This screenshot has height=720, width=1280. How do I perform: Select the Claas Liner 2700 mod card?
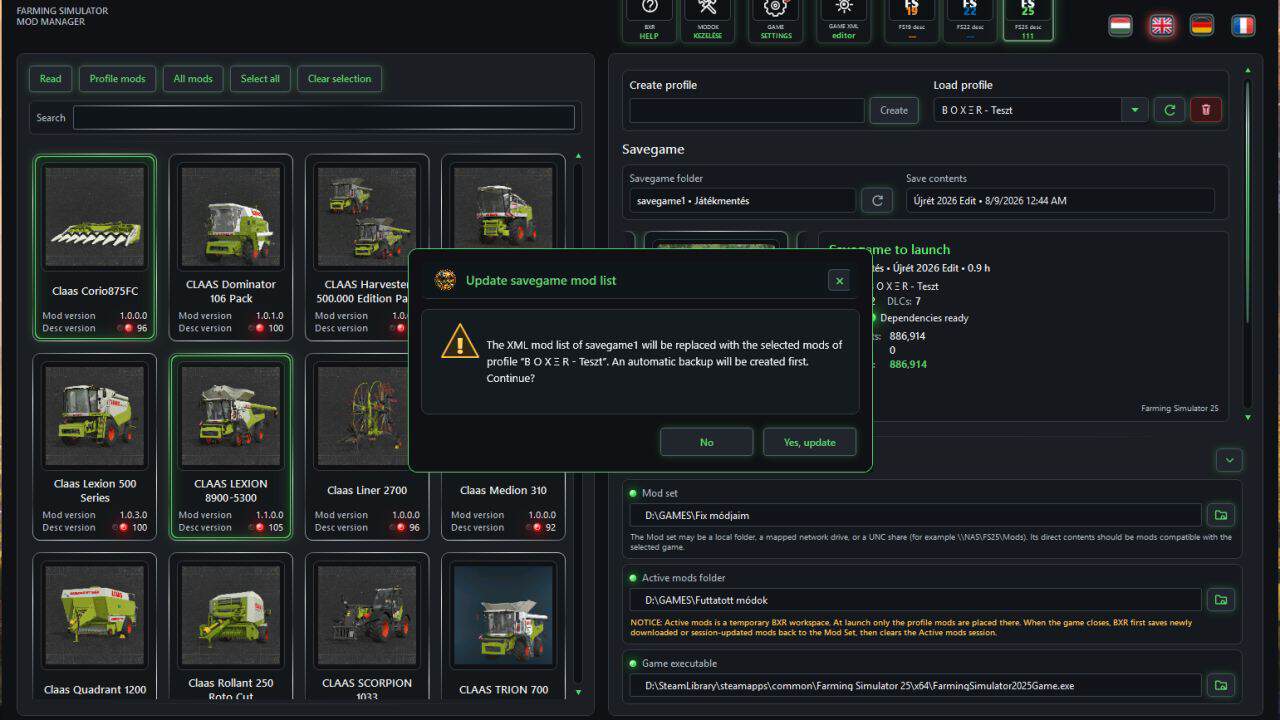coord(367,446)
